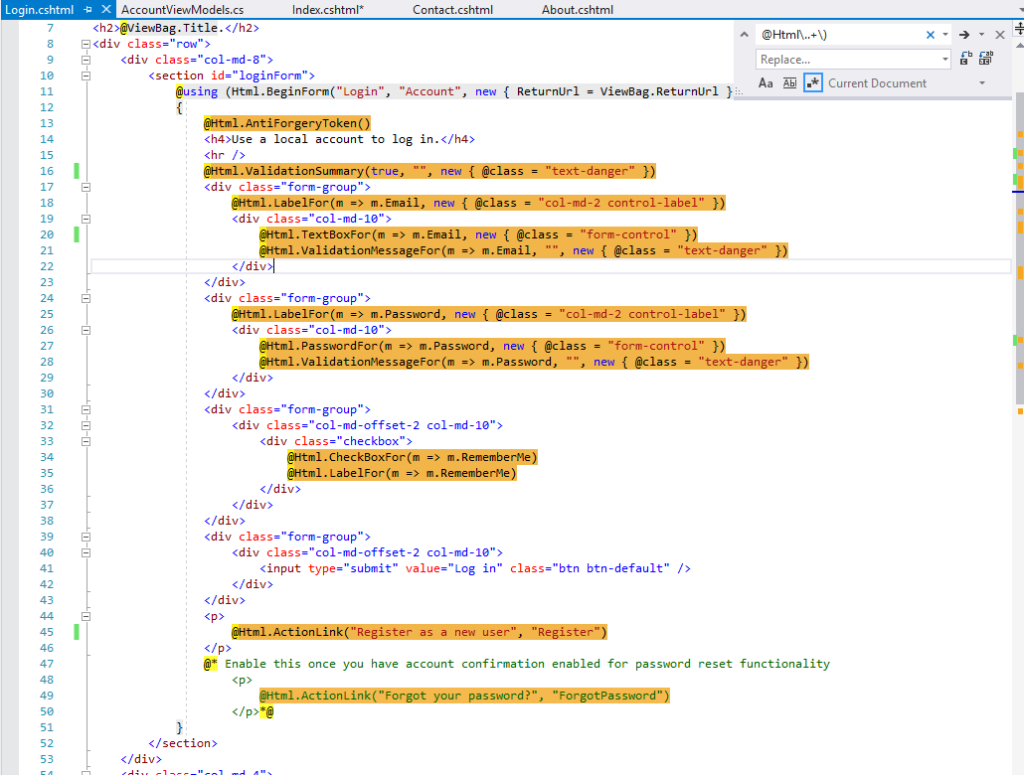This screenshot has height=775, width=1024.
Task: Enable Match Whole Word in the Find panel
Action: pos(790,83)
